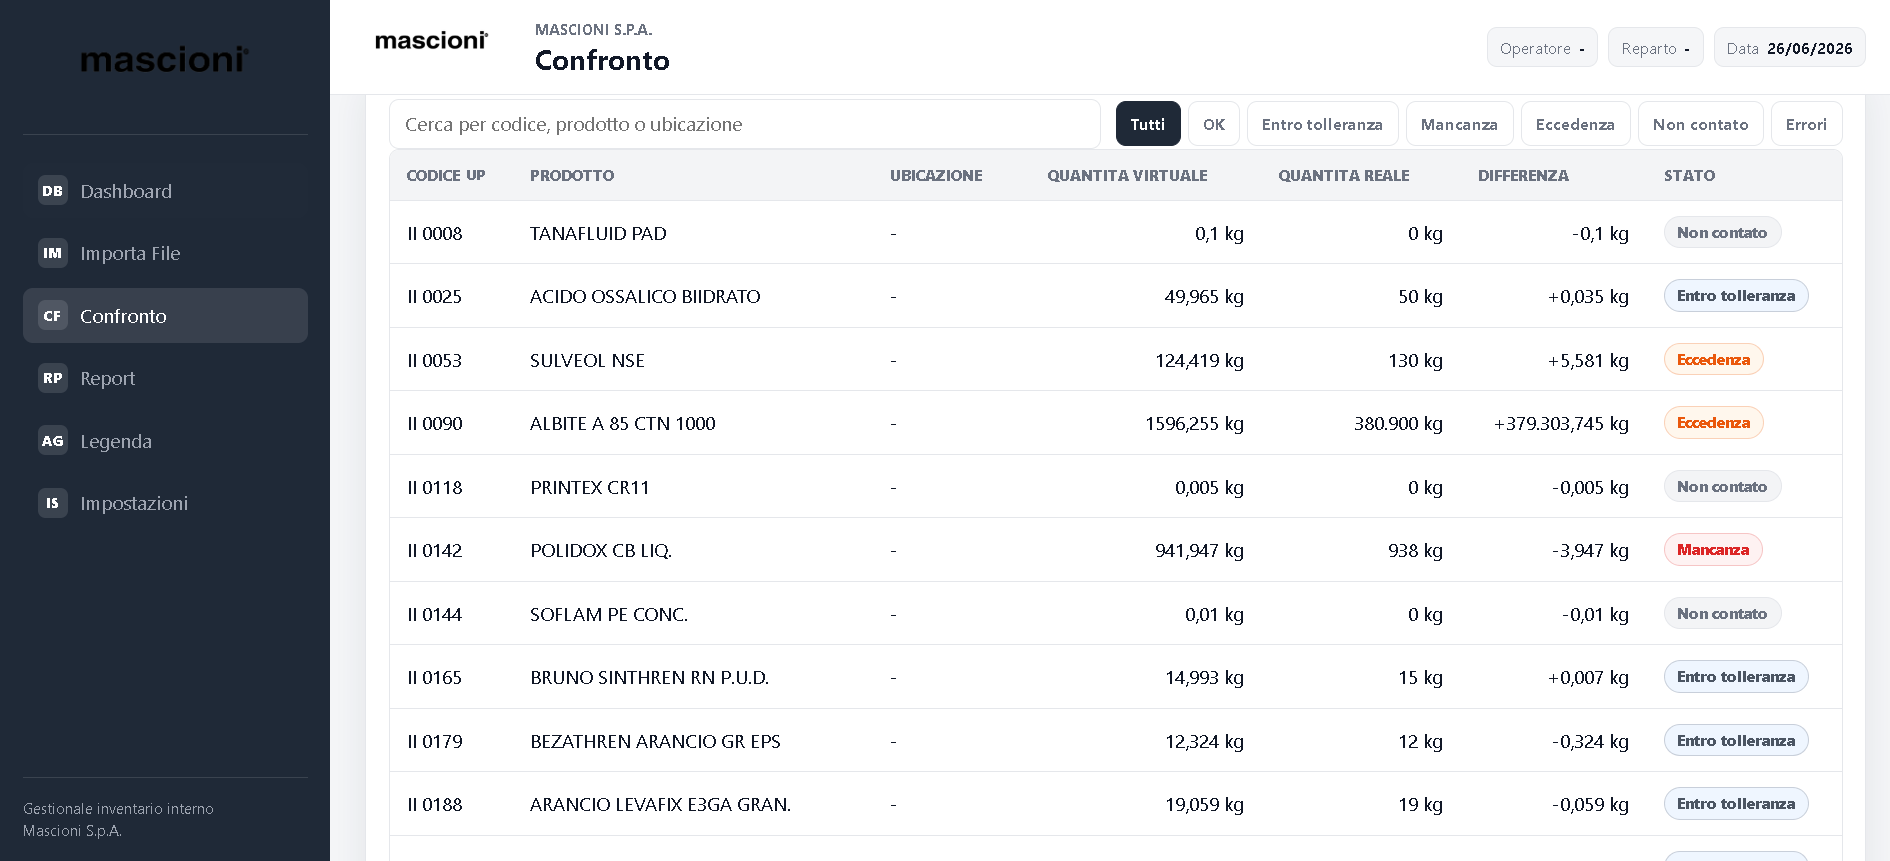Click the IS Impostazioni icon badge
Viewport: 1890px width, 861px height.
pos(52,503)
